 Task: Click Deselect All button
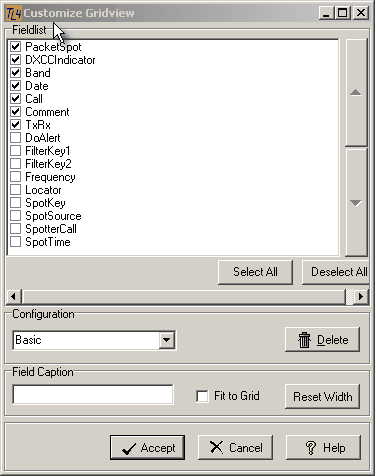coord(336,272)
